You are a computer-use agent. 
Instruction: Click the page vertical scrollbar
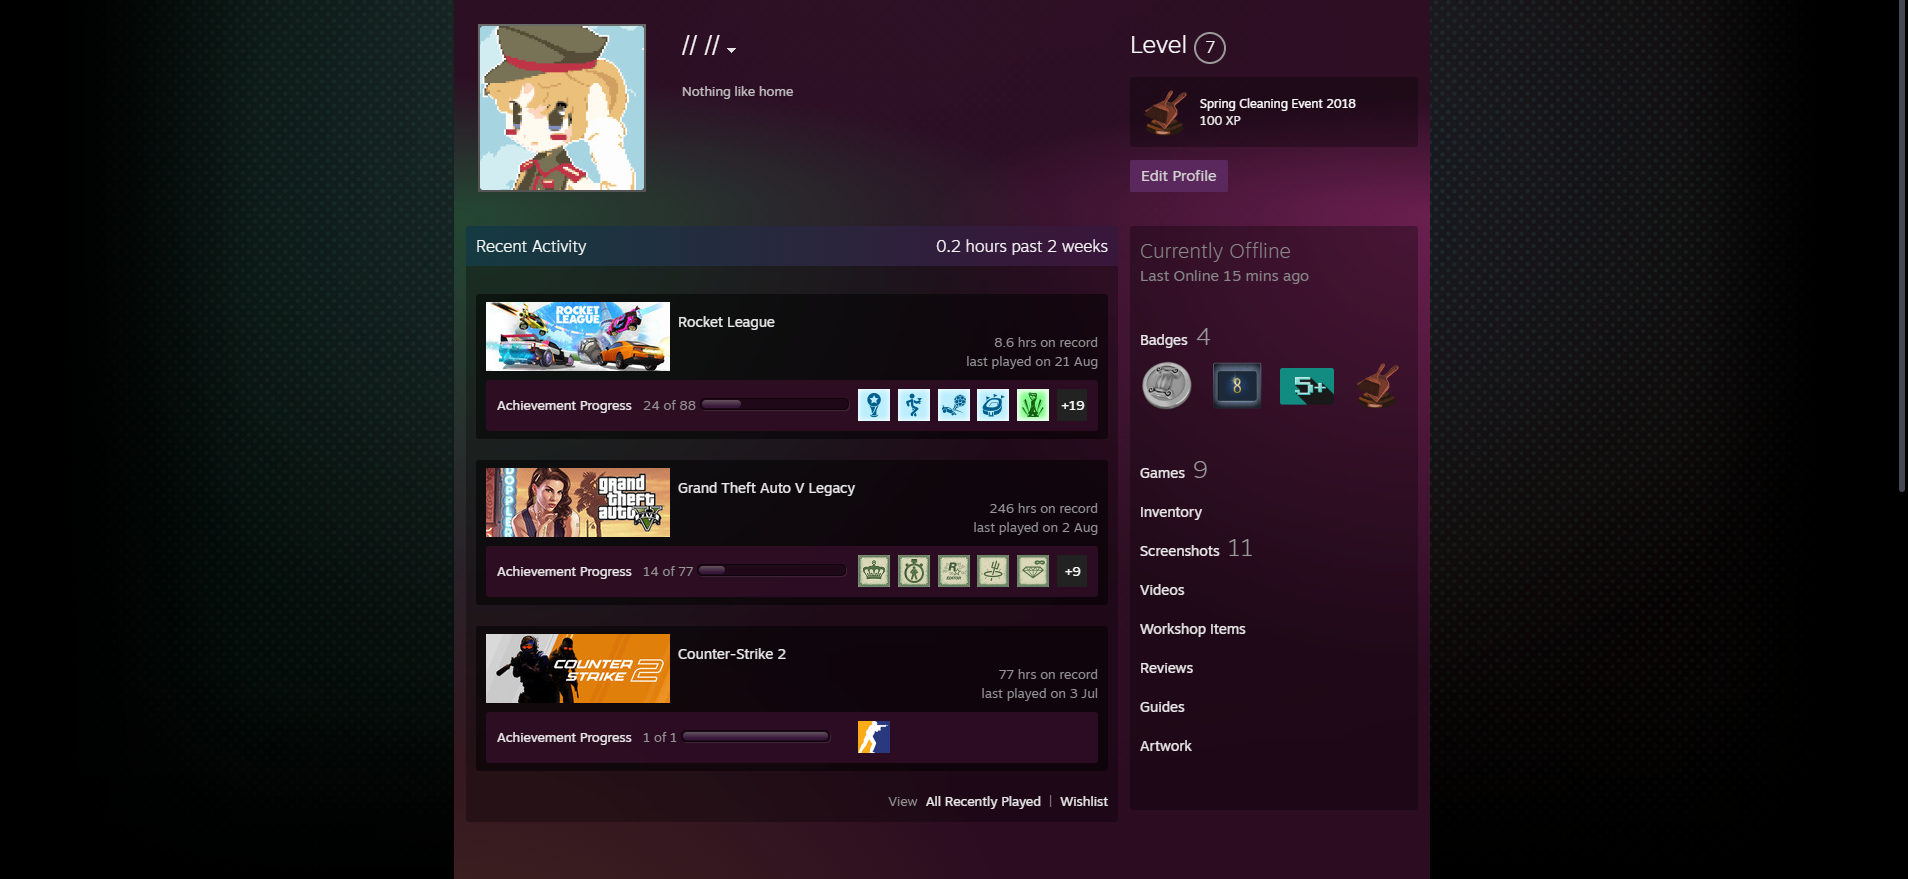[1901, 245]
